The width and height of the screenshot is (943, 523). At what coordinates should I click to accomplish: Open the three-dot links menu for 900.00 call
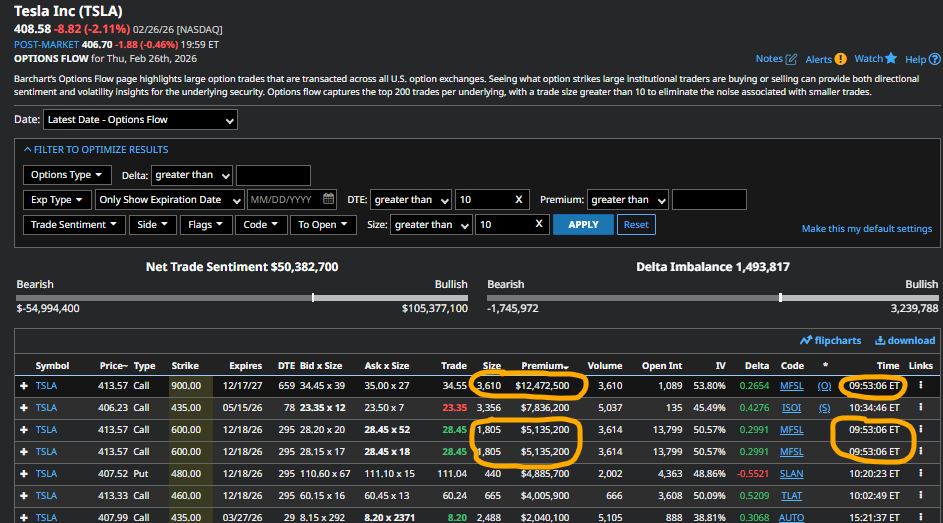pyautogui.click(x=921, y=385)
